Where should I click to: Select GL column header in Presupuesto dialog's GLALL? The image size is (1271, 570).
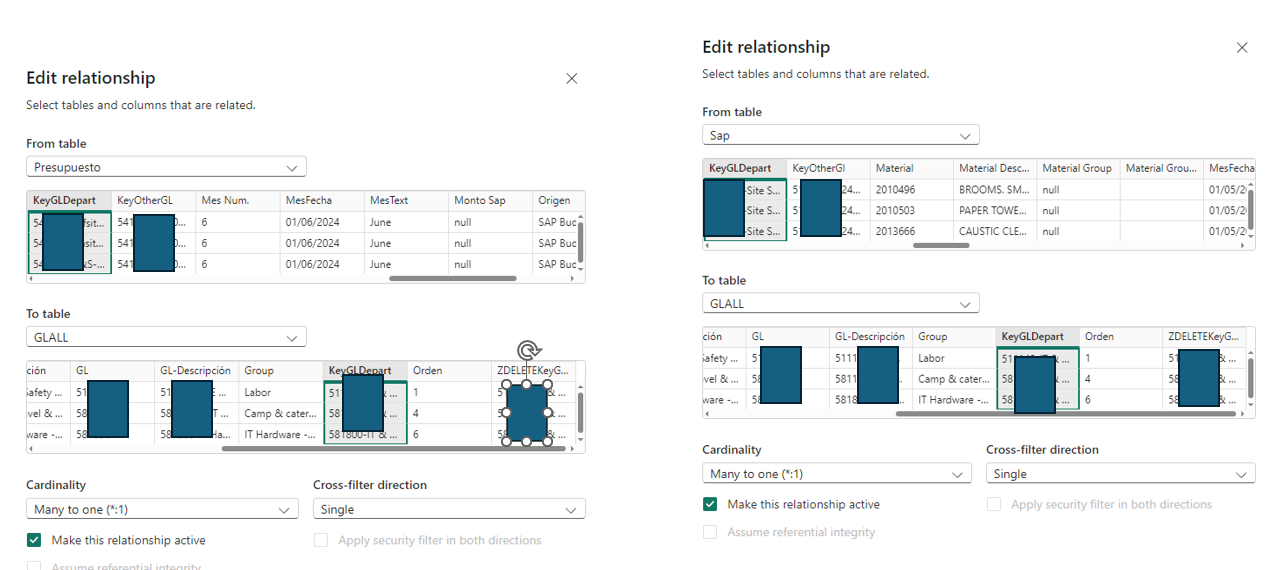[x=110, y=370]
